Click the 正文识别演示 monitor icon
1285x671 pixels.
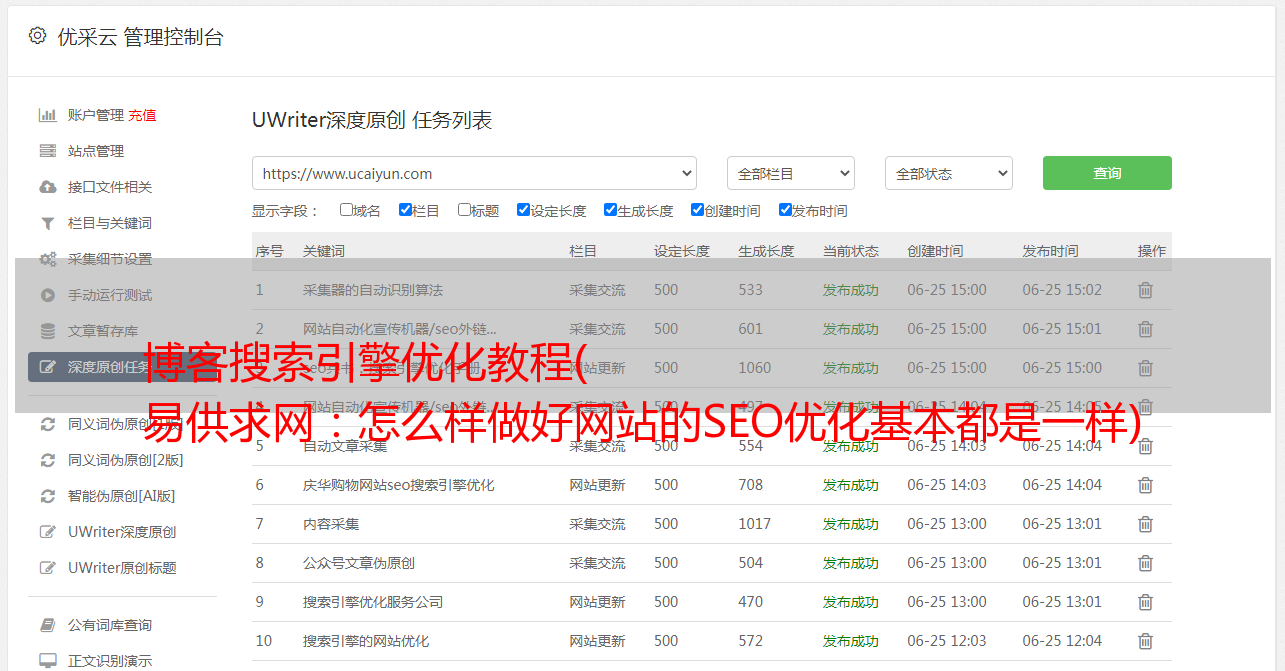tap(47, 661)
